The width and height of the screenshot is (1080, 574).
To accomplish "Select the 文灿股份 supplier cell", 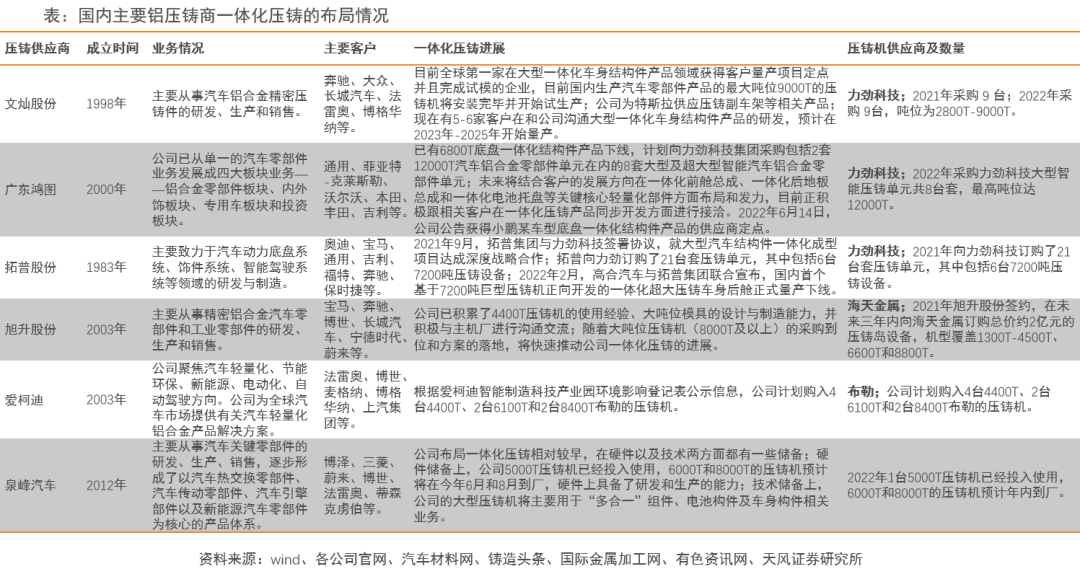I will (x=30, y=104).
